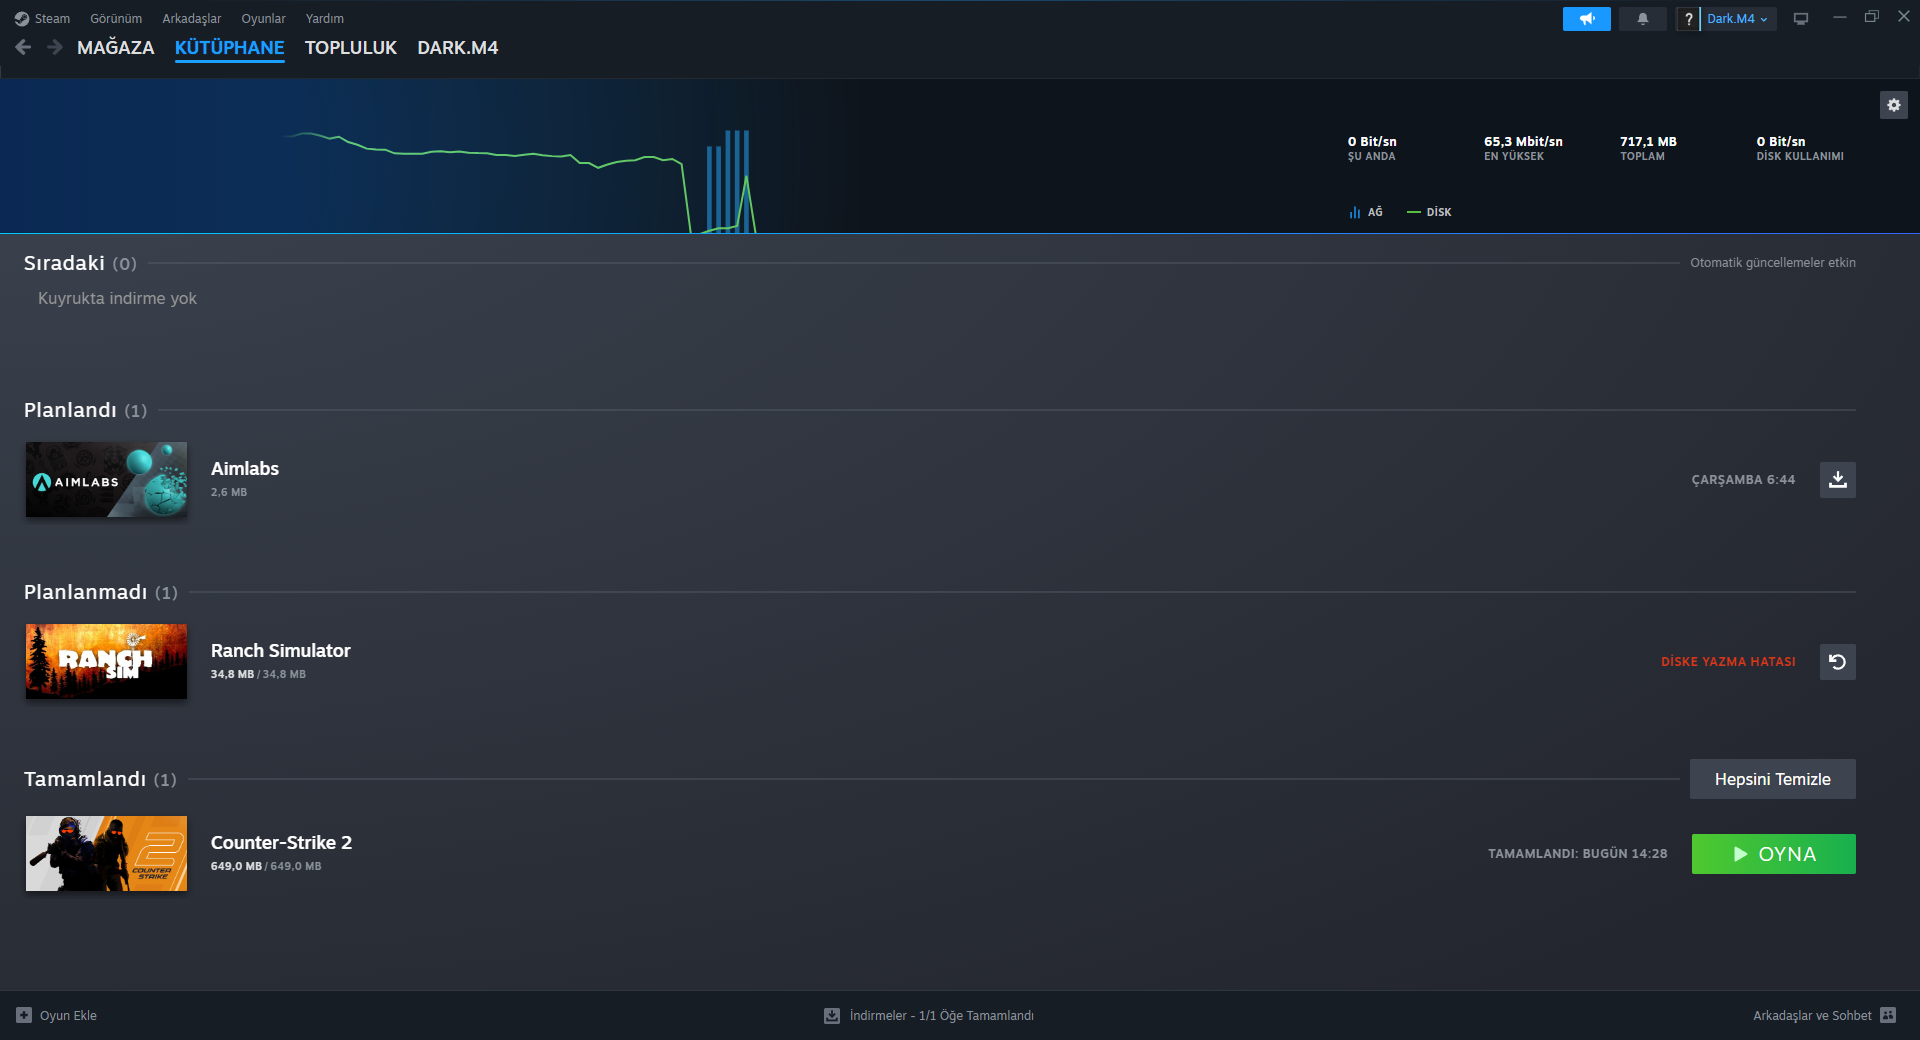
Task: Click the forward navigation arrow
Action: point(55,47)
